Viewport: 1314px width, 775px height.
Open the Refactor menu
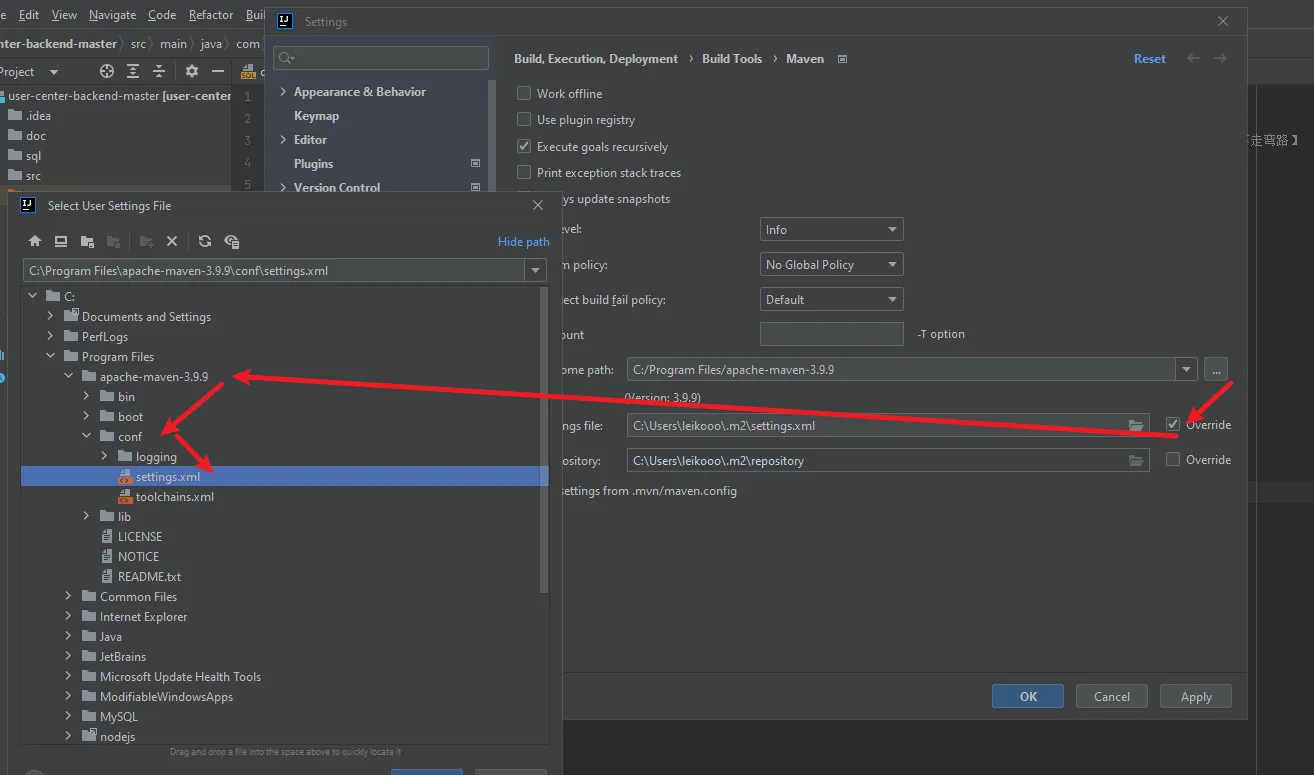(x=211, y=15)
